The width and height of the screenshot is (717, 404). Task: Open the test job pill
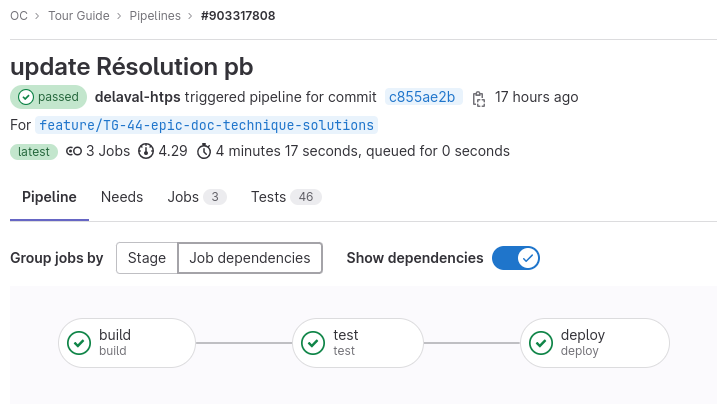[x=358, y=343]
